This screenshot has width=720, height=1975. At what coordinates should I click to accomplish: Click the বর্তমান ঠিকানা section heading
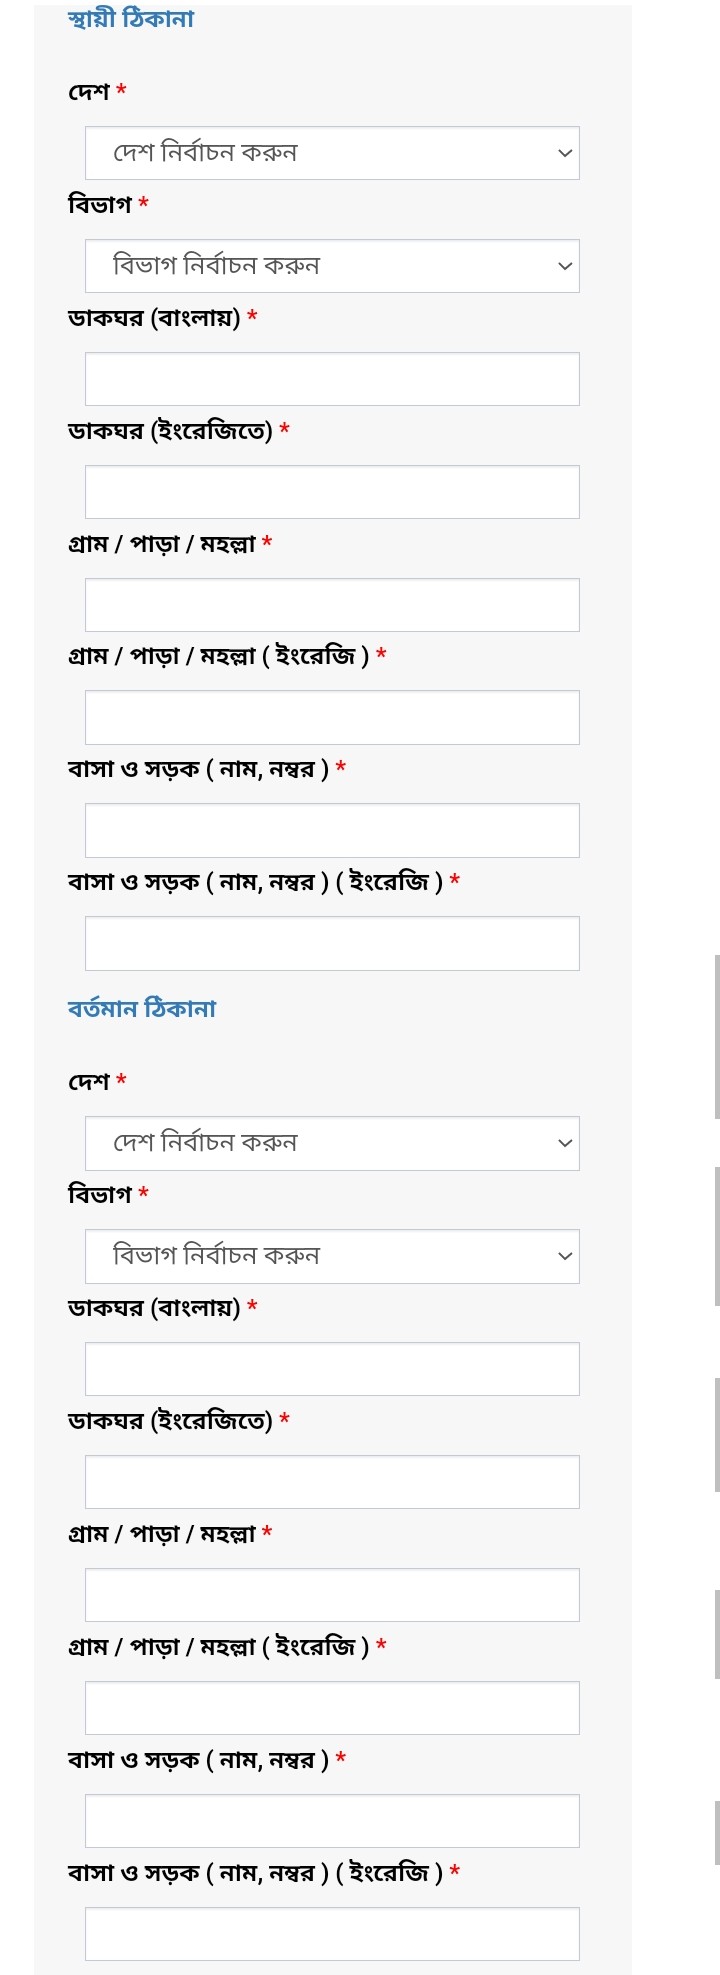tap(142, 1009)
